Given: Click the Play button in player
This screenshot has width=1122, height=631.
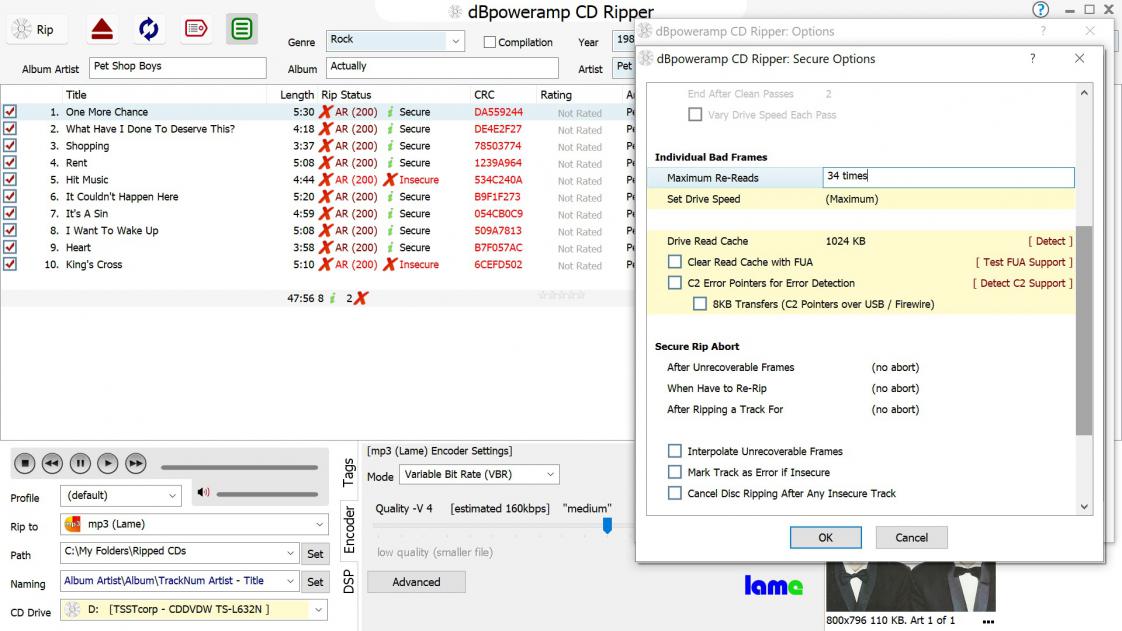Looking at the screenshot, I should pos(108,463).
